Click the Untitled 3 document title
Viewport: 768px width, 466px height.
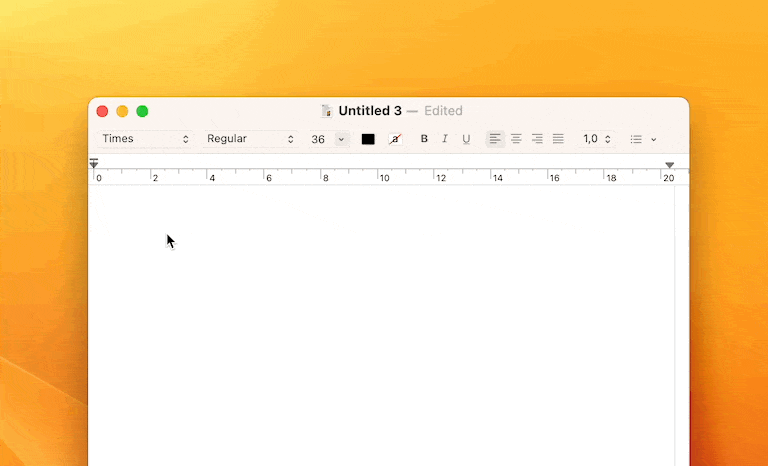(370, 111)
